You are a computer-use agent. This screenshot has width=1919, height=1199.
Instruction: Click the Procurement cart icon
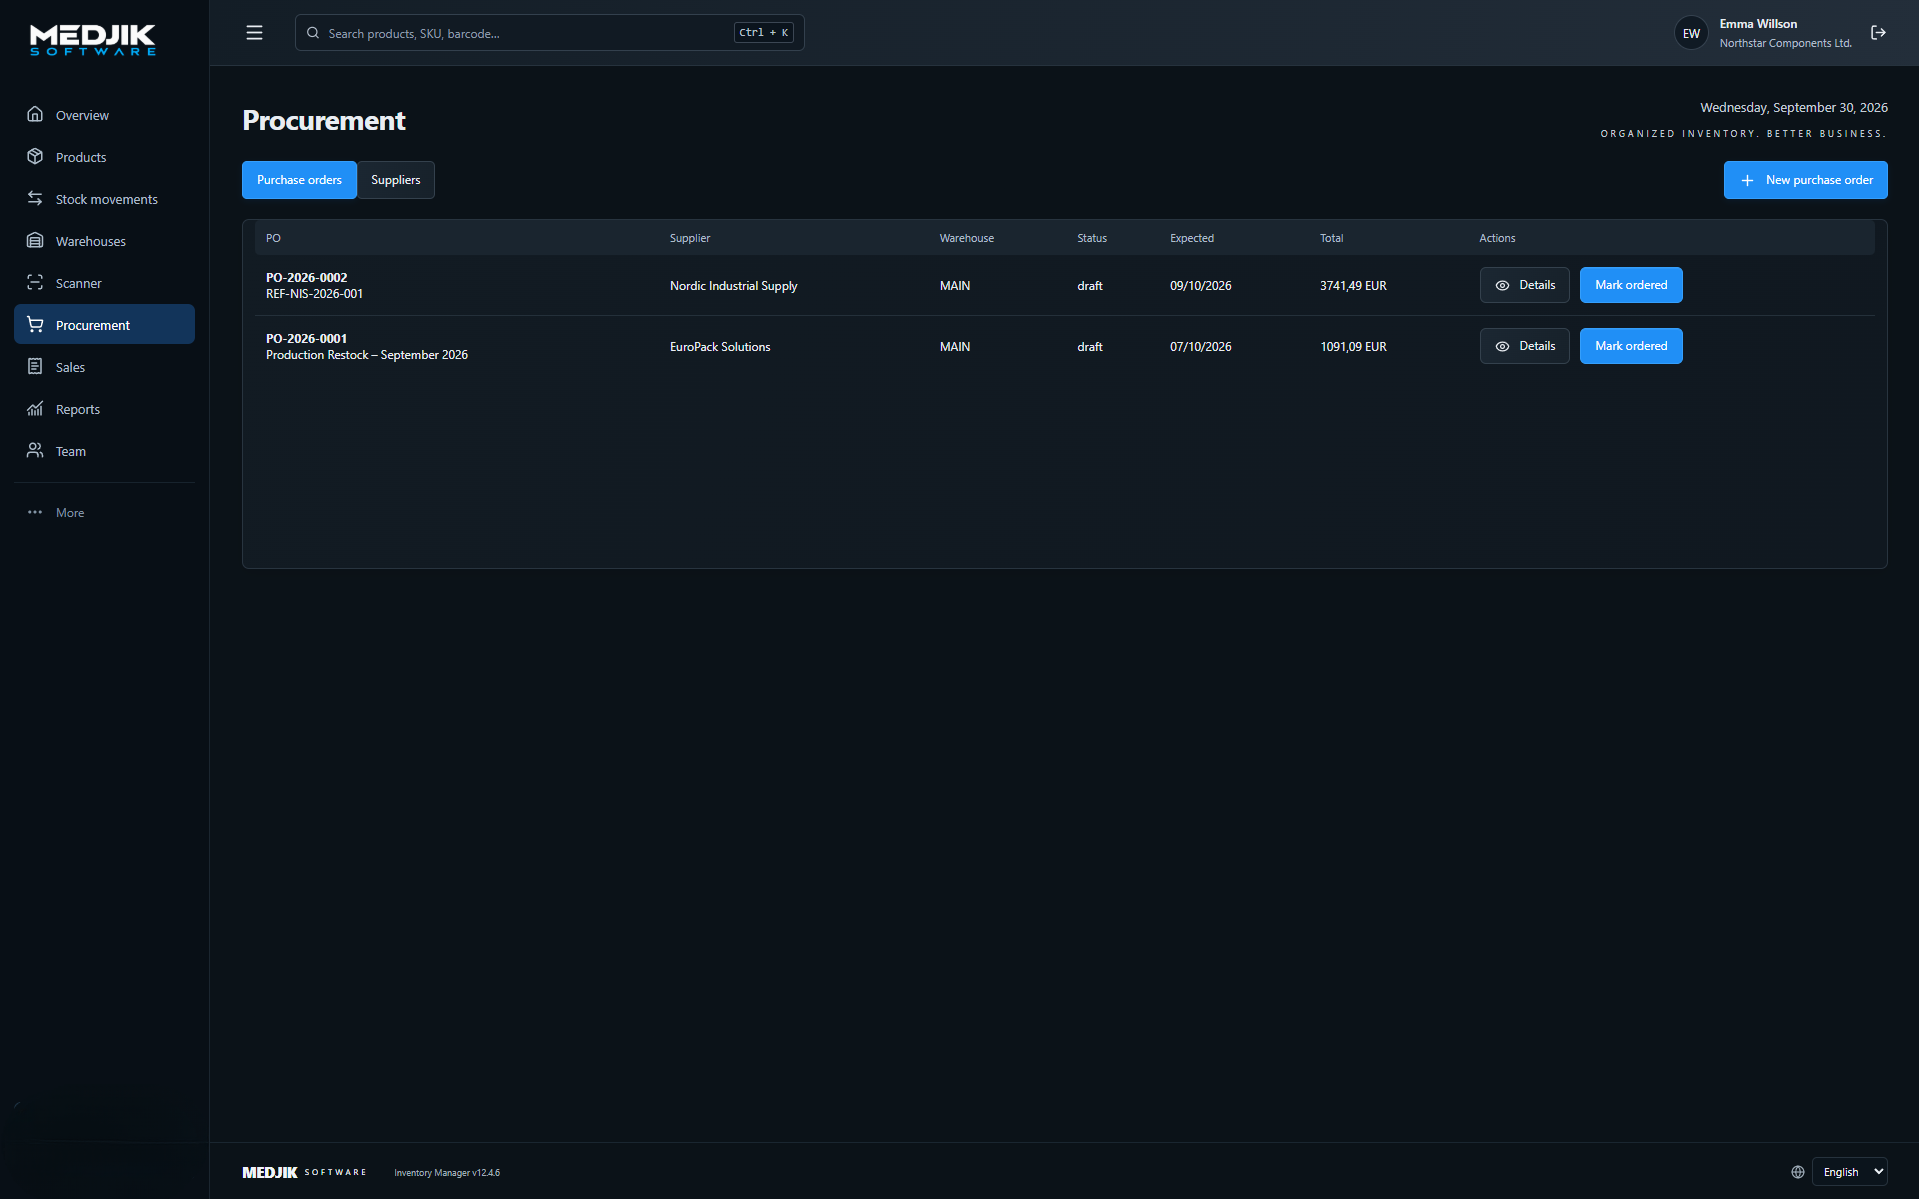[35, 325]
